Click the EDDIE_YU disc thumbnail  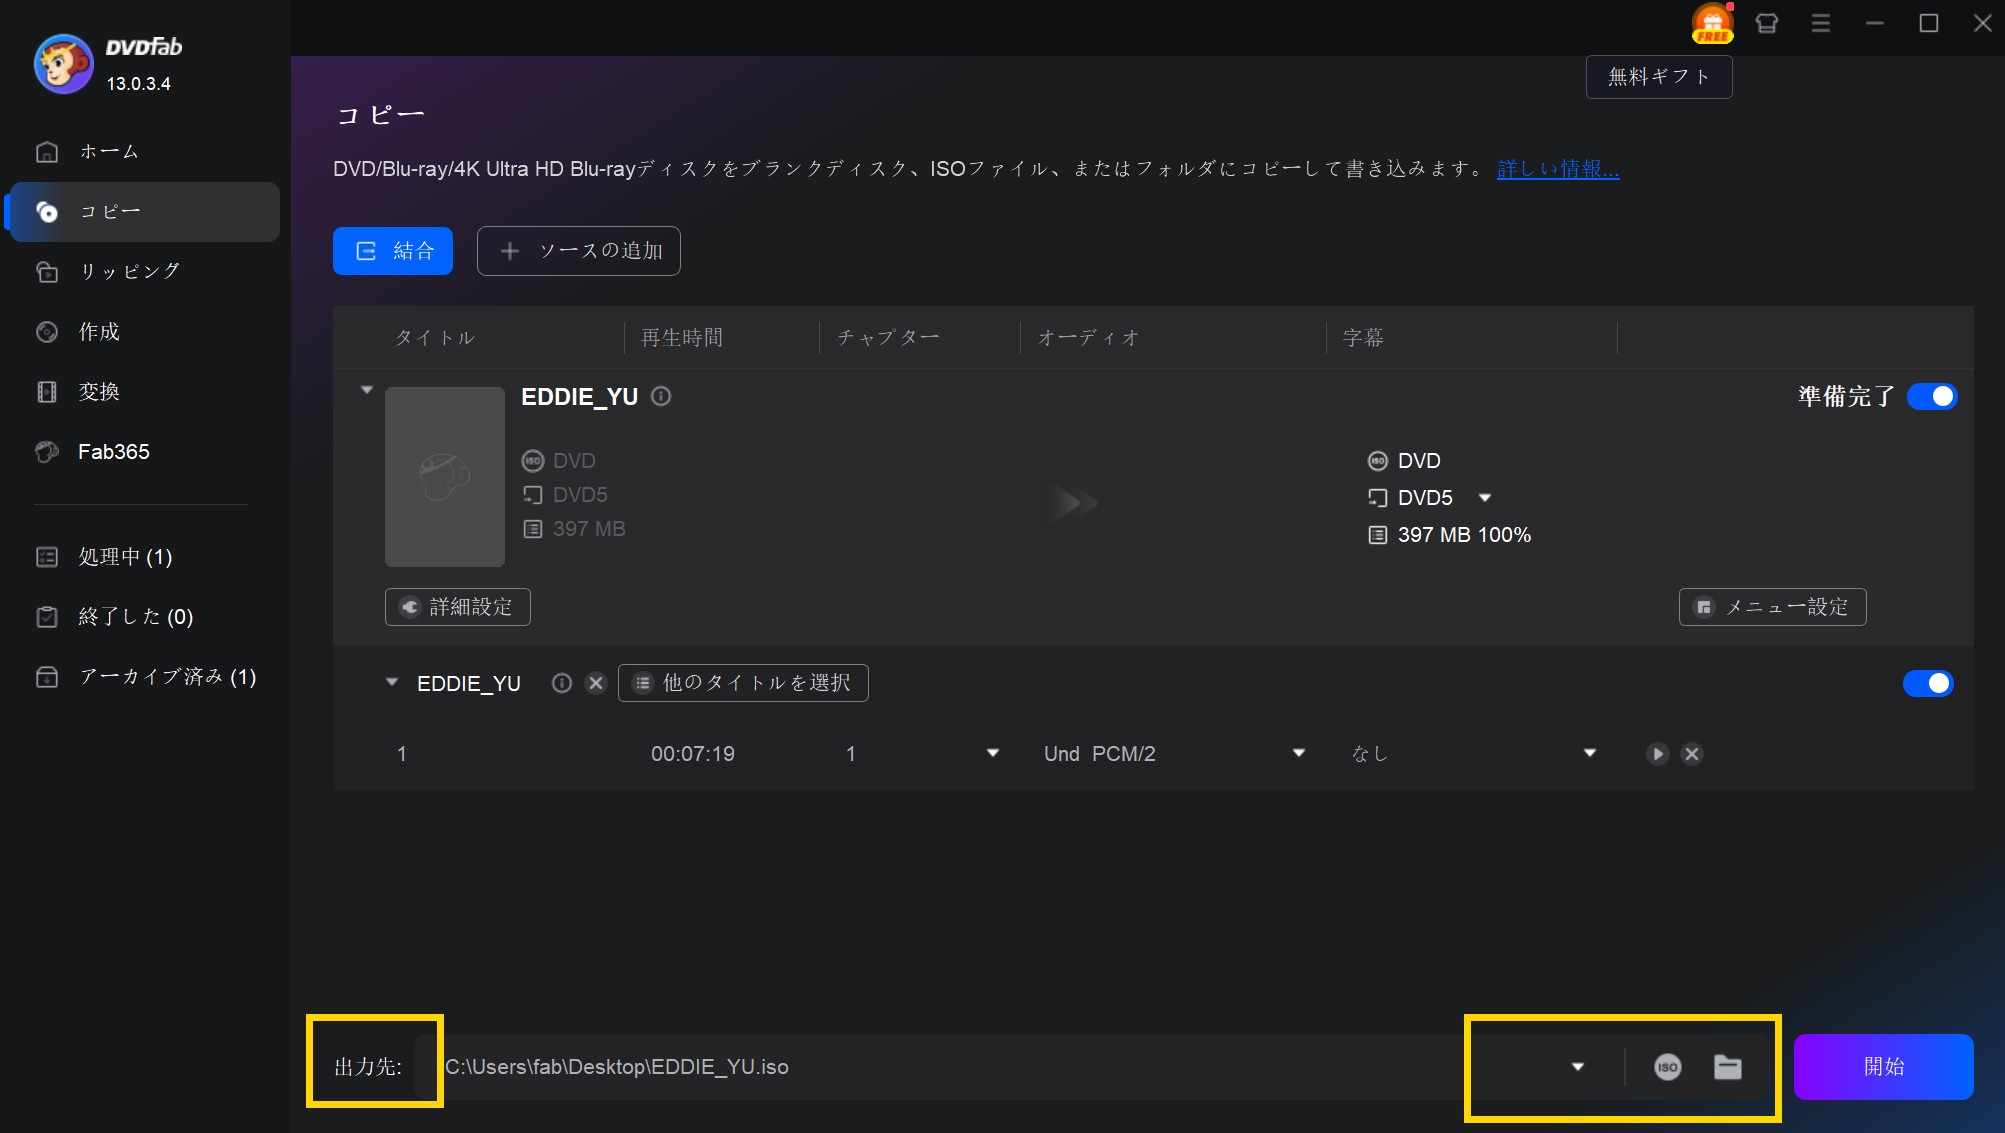click(x=445, y=477)
